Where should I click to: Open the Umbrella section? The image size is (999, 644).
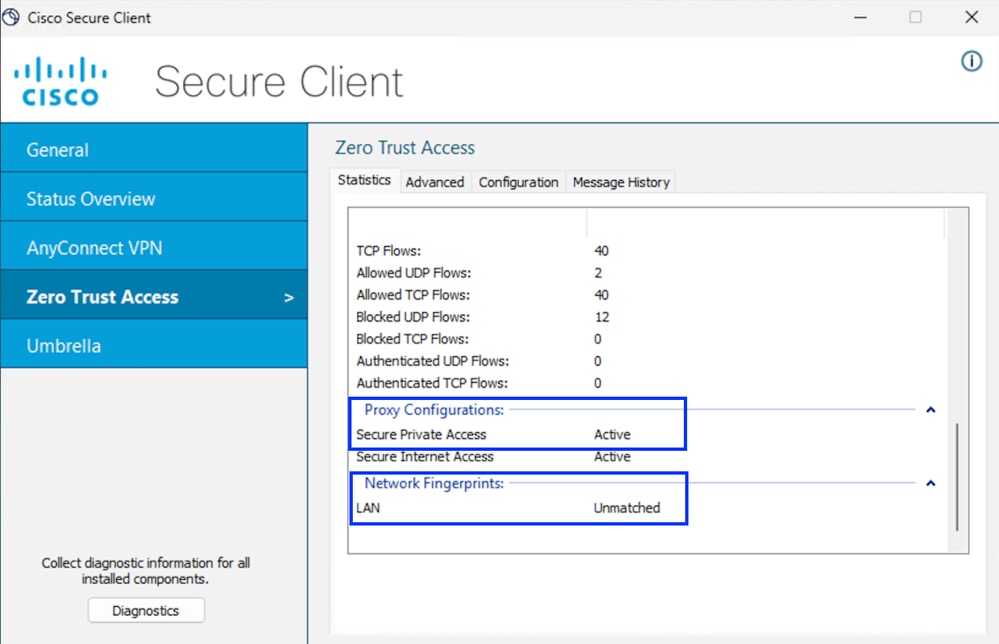pos(154,345)
